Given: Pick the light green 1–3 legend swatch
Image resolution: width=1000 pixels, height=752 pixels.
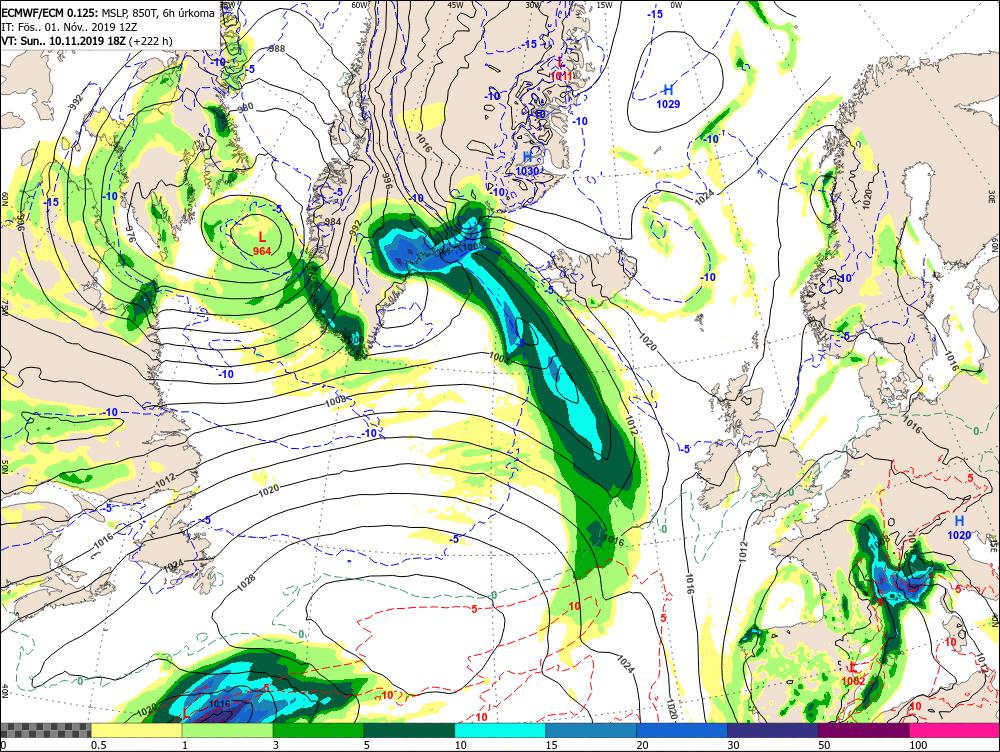Looking at the screenshot, I should 228,730.
